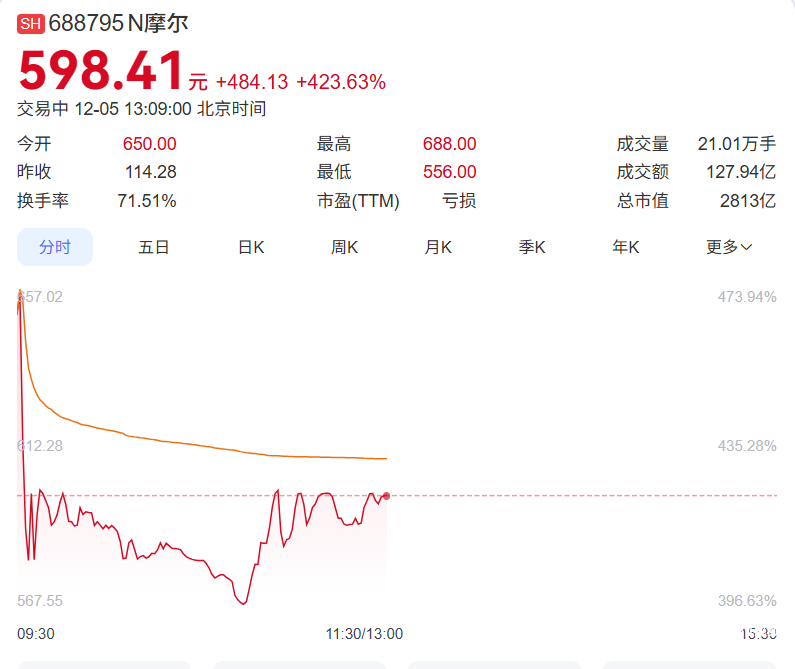Click the 今开 value 650.00
Viewport: 795px width, 669px height.
[x=149, y=144]
